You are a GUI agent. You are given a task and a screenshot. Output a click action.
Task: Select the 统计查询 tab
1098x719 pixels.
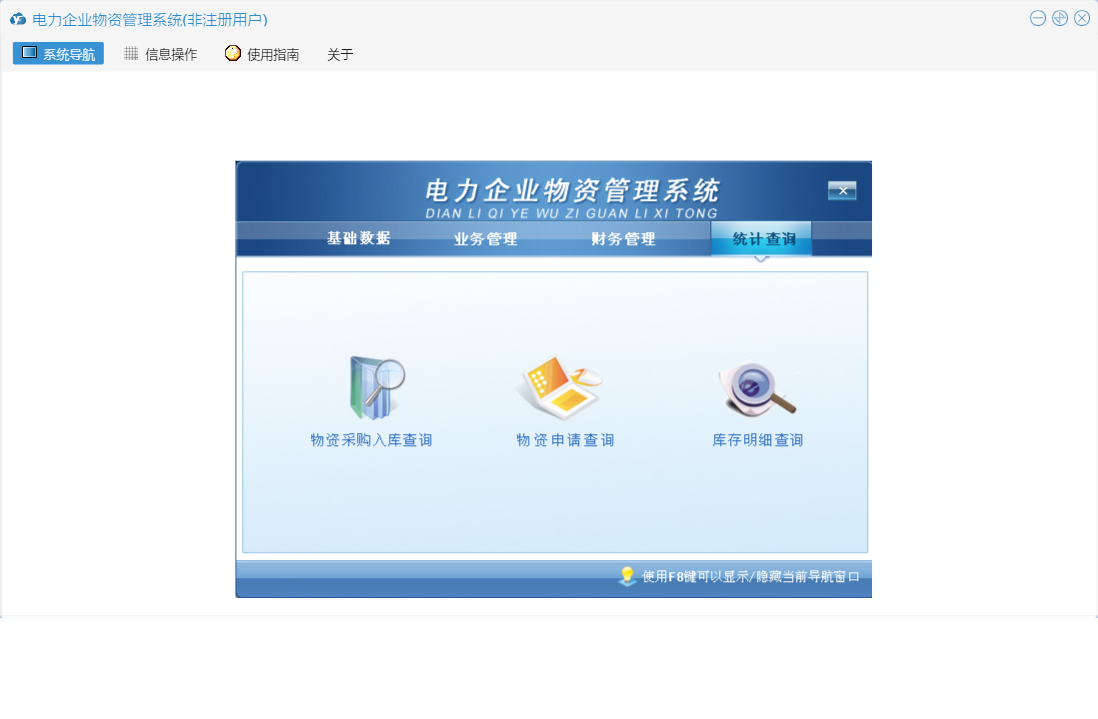[x=761, y=239]
